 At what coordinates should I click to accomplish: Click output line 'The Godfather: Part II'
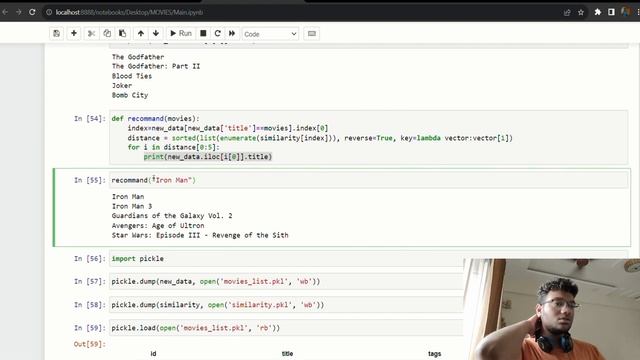pos(156,66)
